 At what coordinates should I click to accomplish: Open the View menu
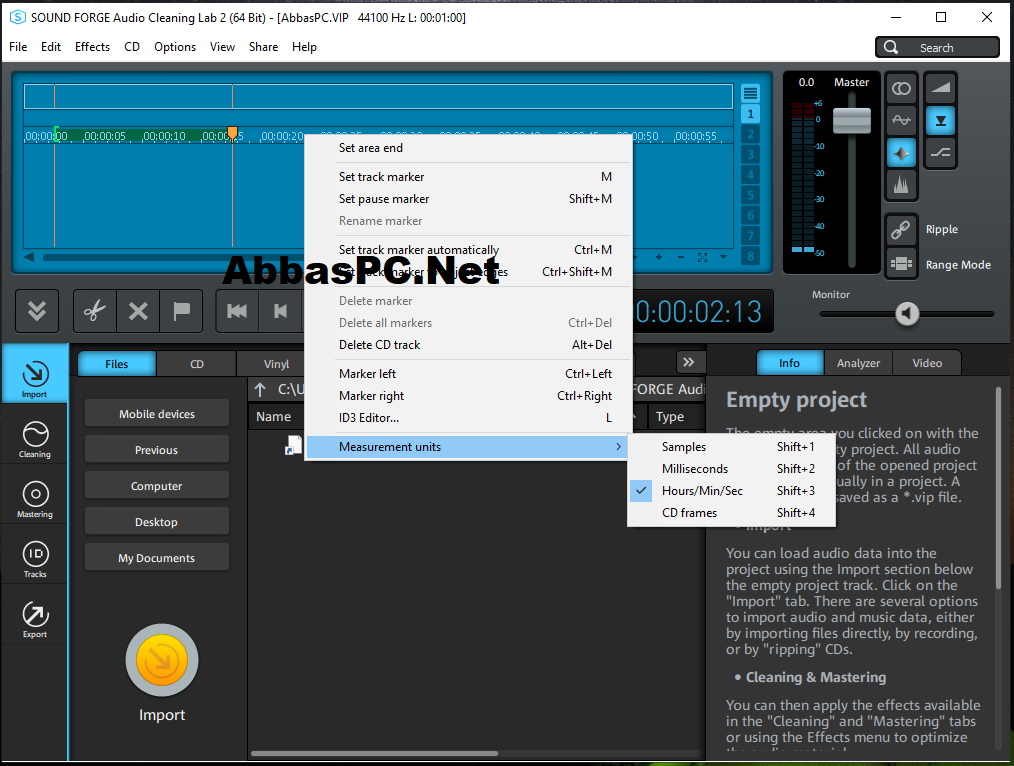(x=222, y=47)
